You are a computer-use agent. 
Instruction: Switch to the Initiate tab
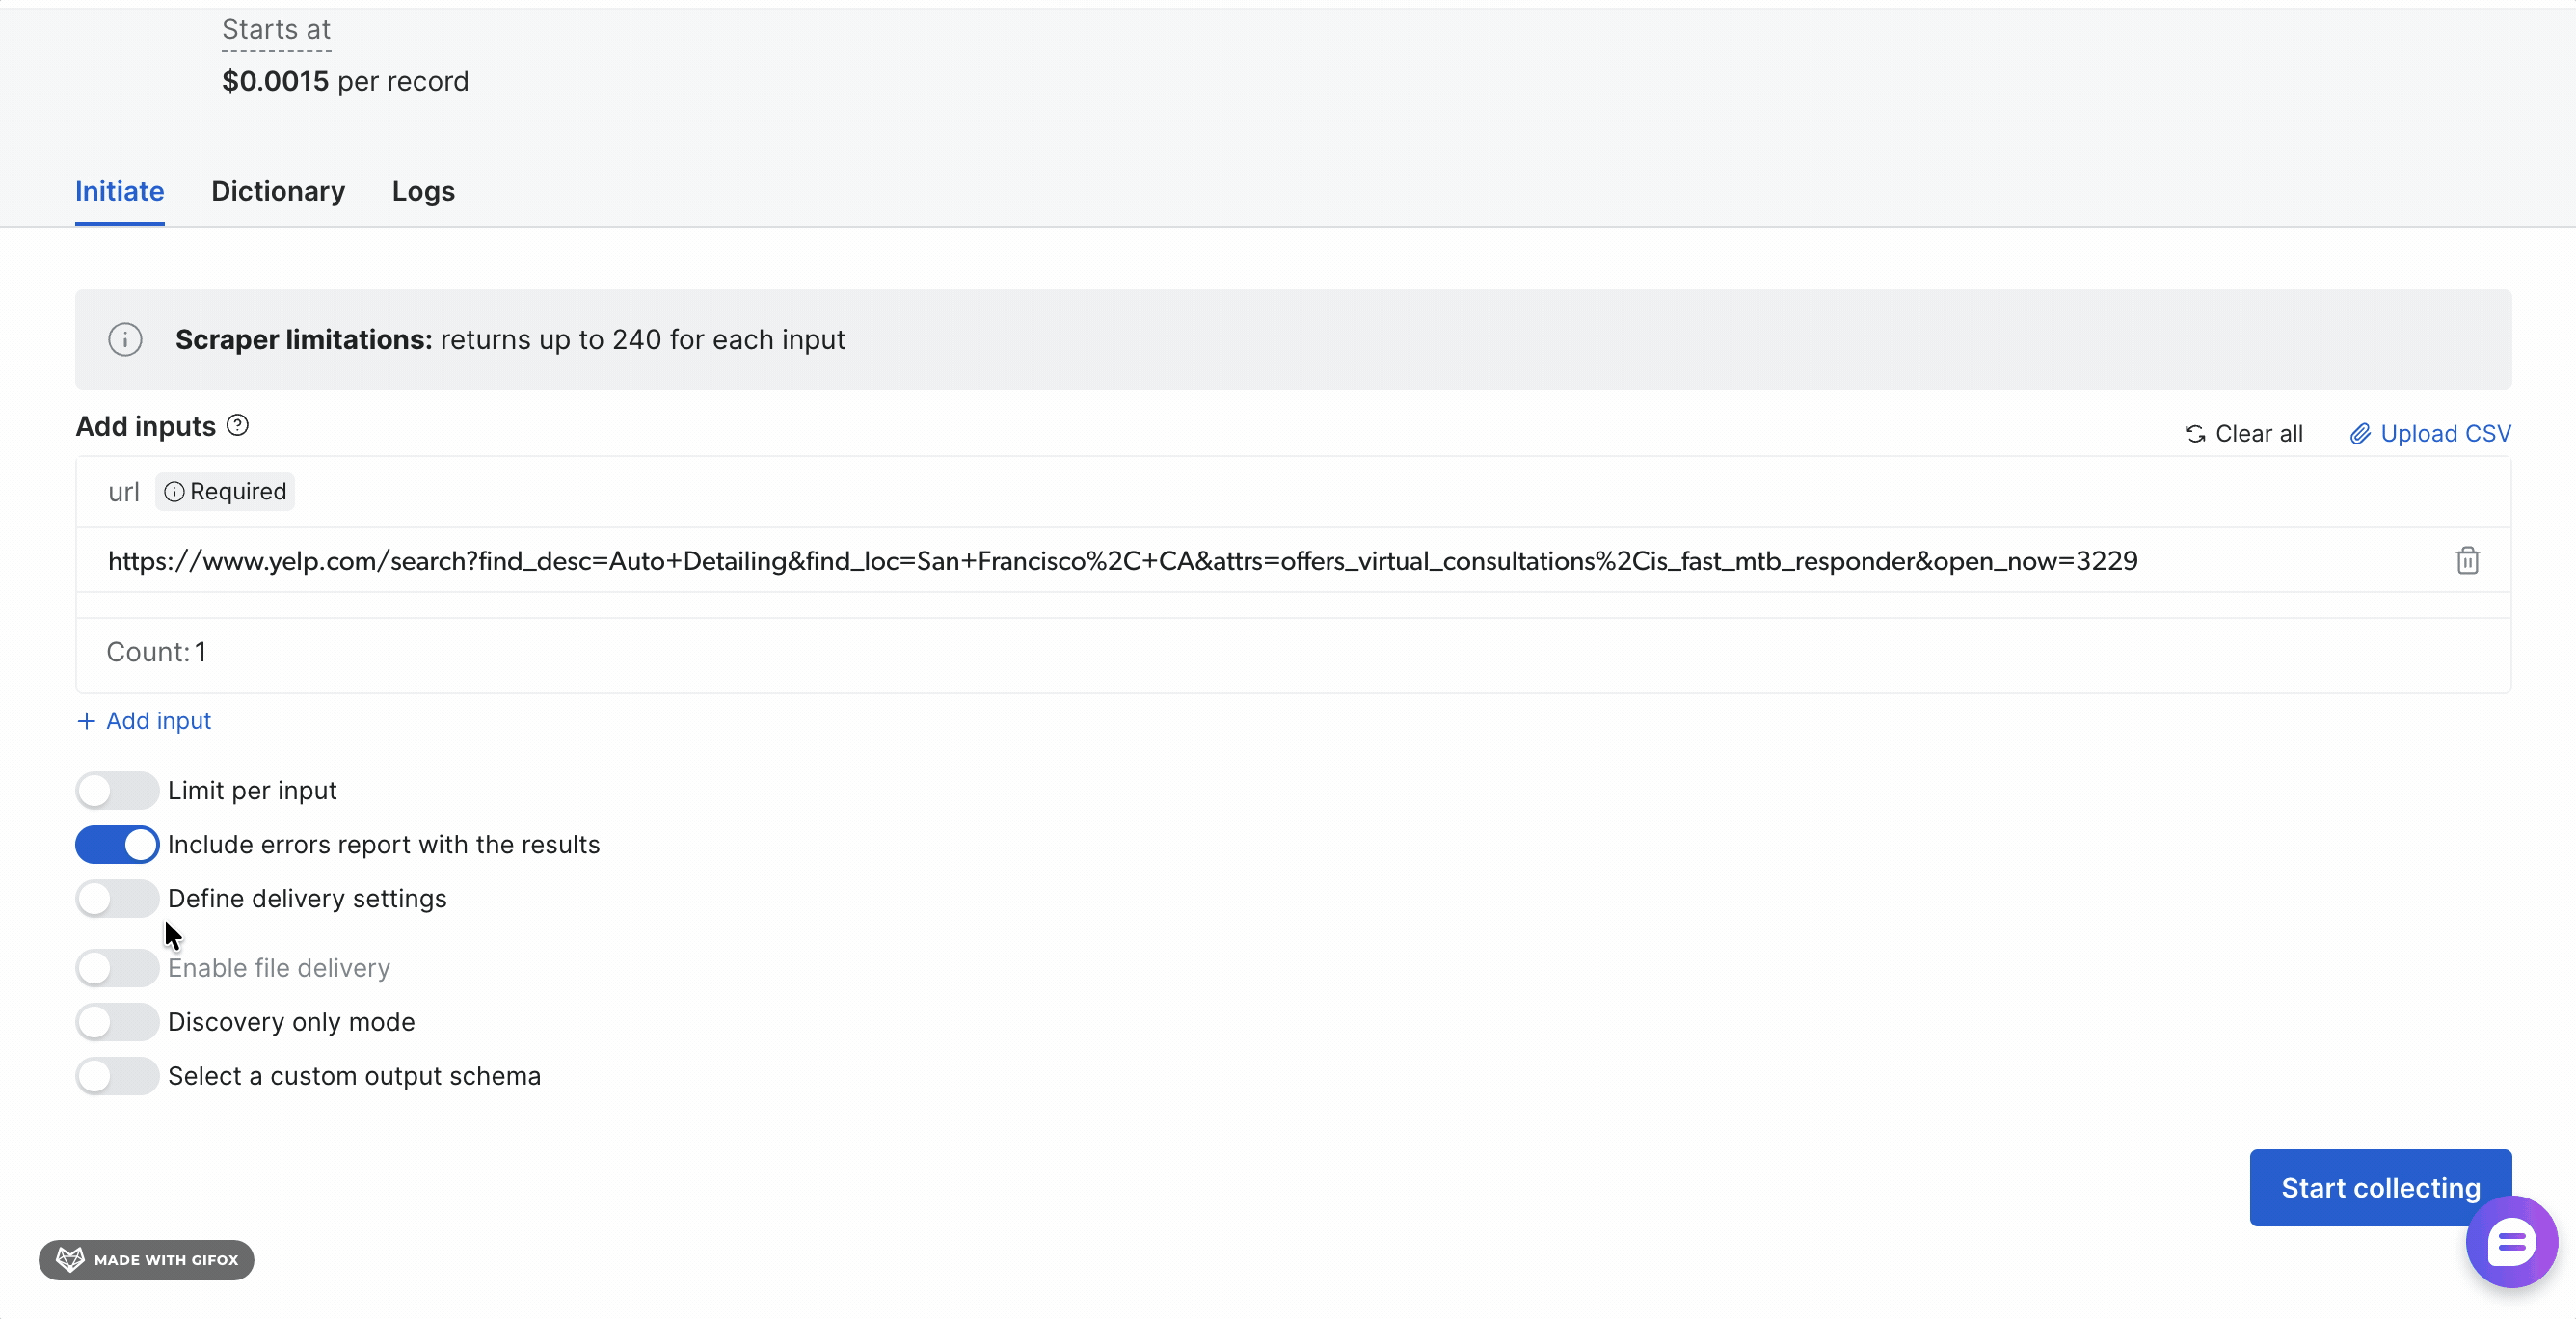[x=120, y=191]
